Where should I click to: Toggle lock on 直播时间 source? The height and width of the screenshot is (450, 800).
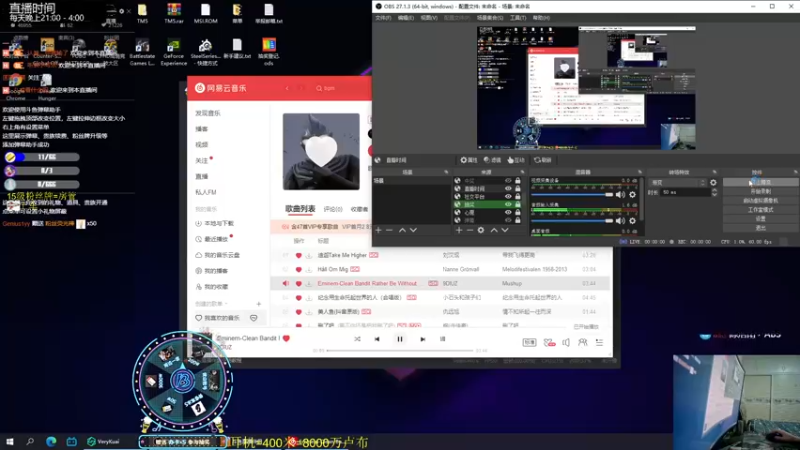pyautogui.click(x=518, y=188)
